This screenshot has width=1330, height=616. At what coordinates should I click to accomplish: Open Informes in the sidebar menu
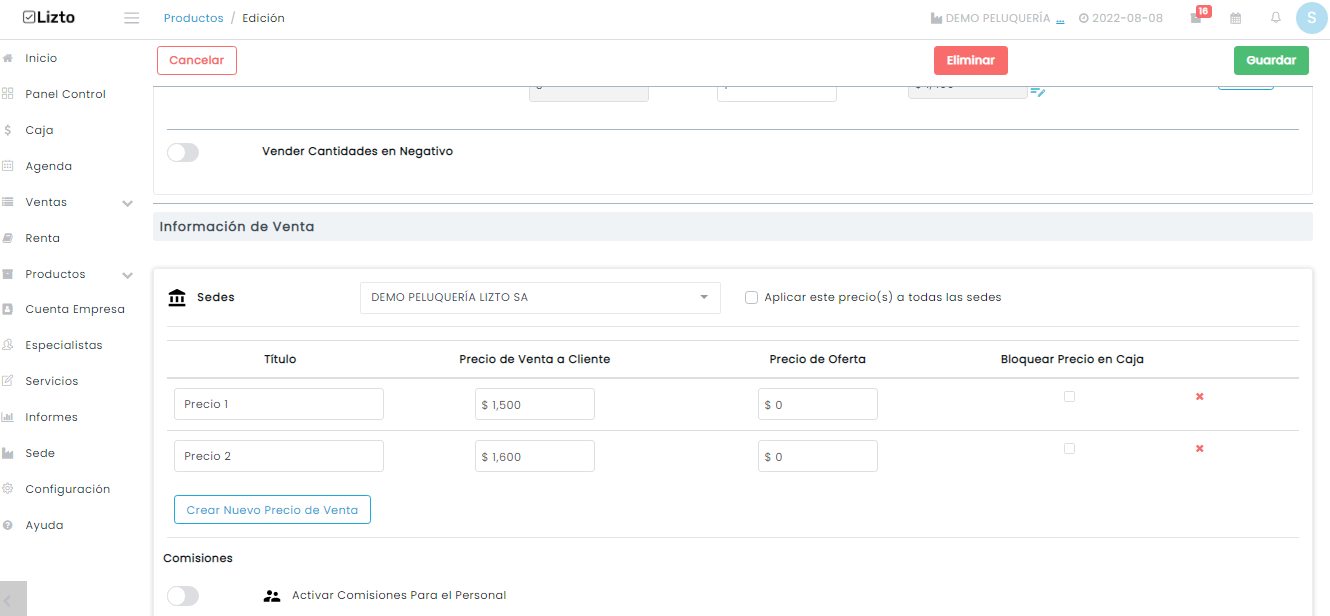tap(51, 417)
